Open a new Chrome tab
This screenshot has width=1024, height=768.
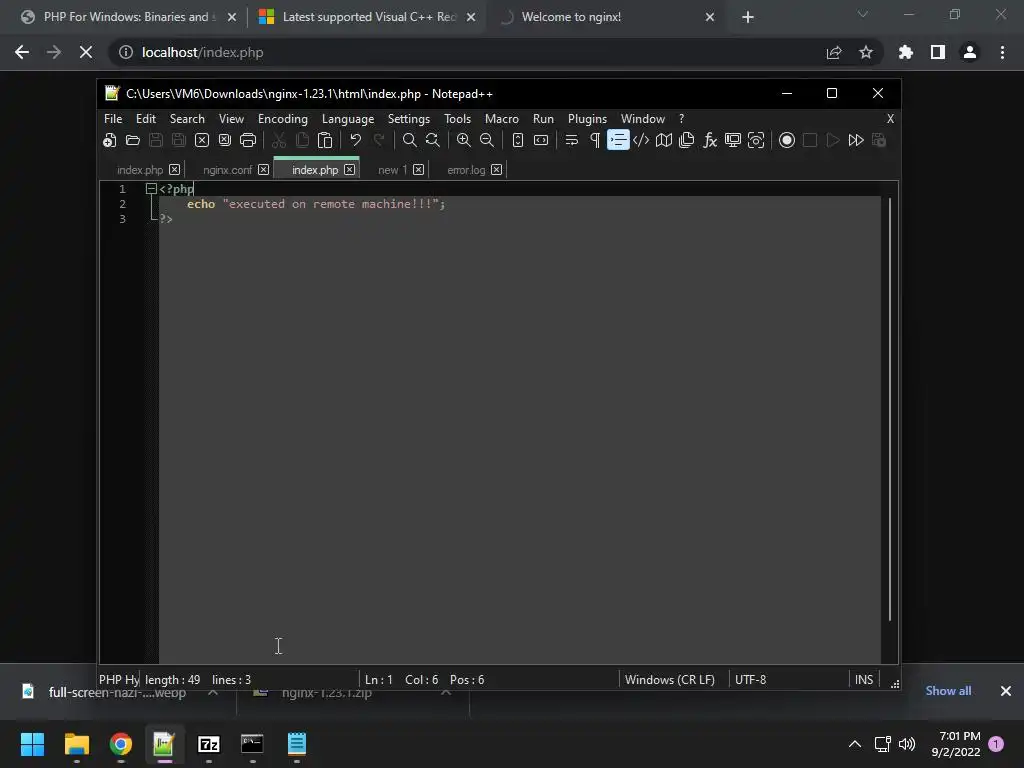[748, 17]
